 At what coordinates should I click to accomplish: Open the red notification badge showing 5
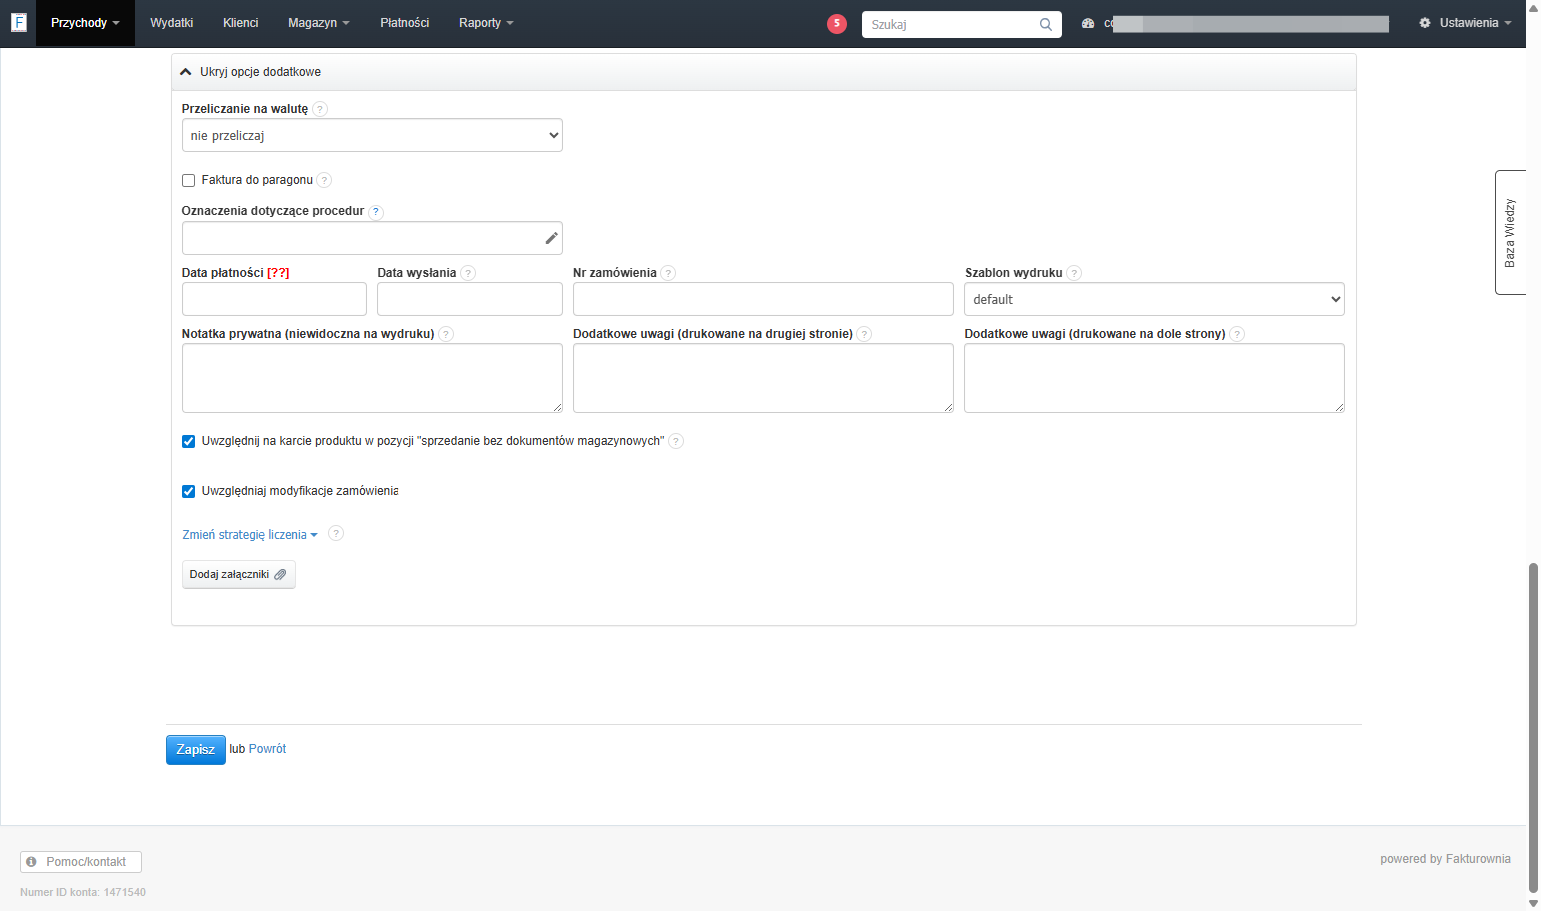coord(837,24)
